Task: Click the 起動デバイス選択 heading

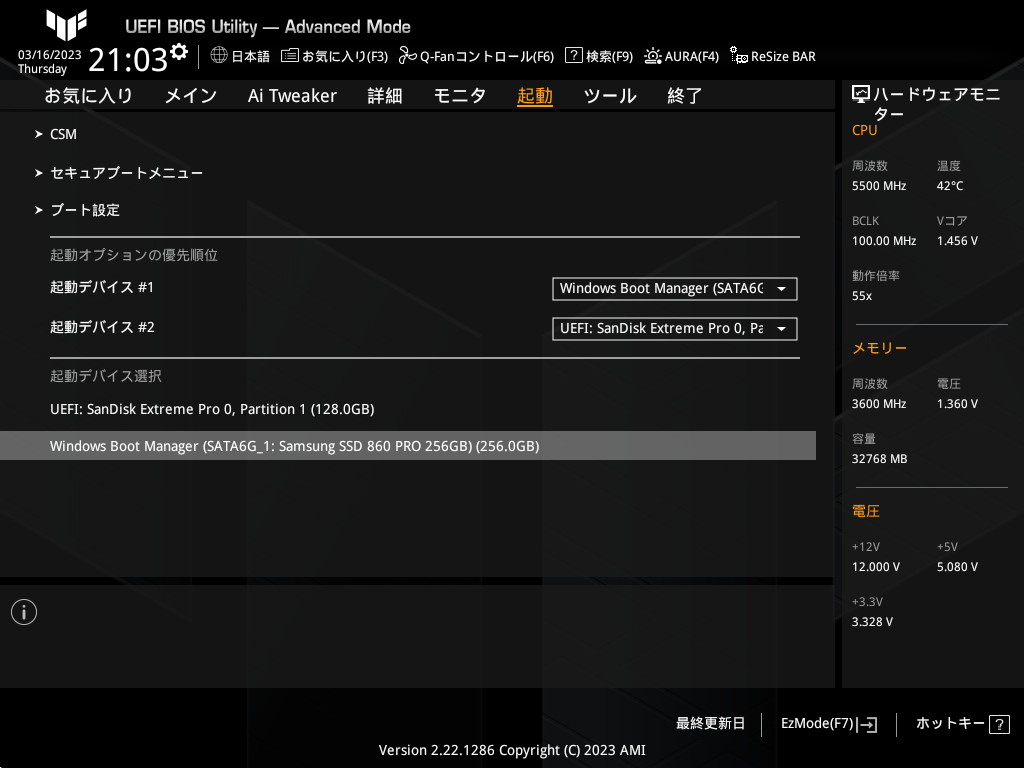Action: pyautogui.click(x=106, y=376)
